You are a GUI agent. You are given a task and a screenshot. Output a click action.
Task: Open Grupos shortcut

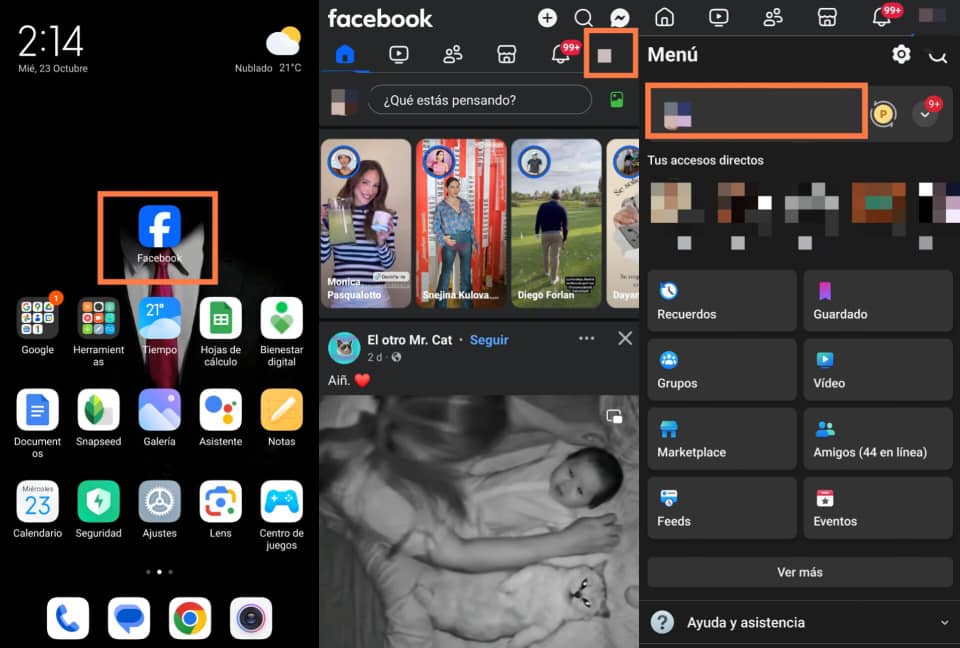pos(722,370)
